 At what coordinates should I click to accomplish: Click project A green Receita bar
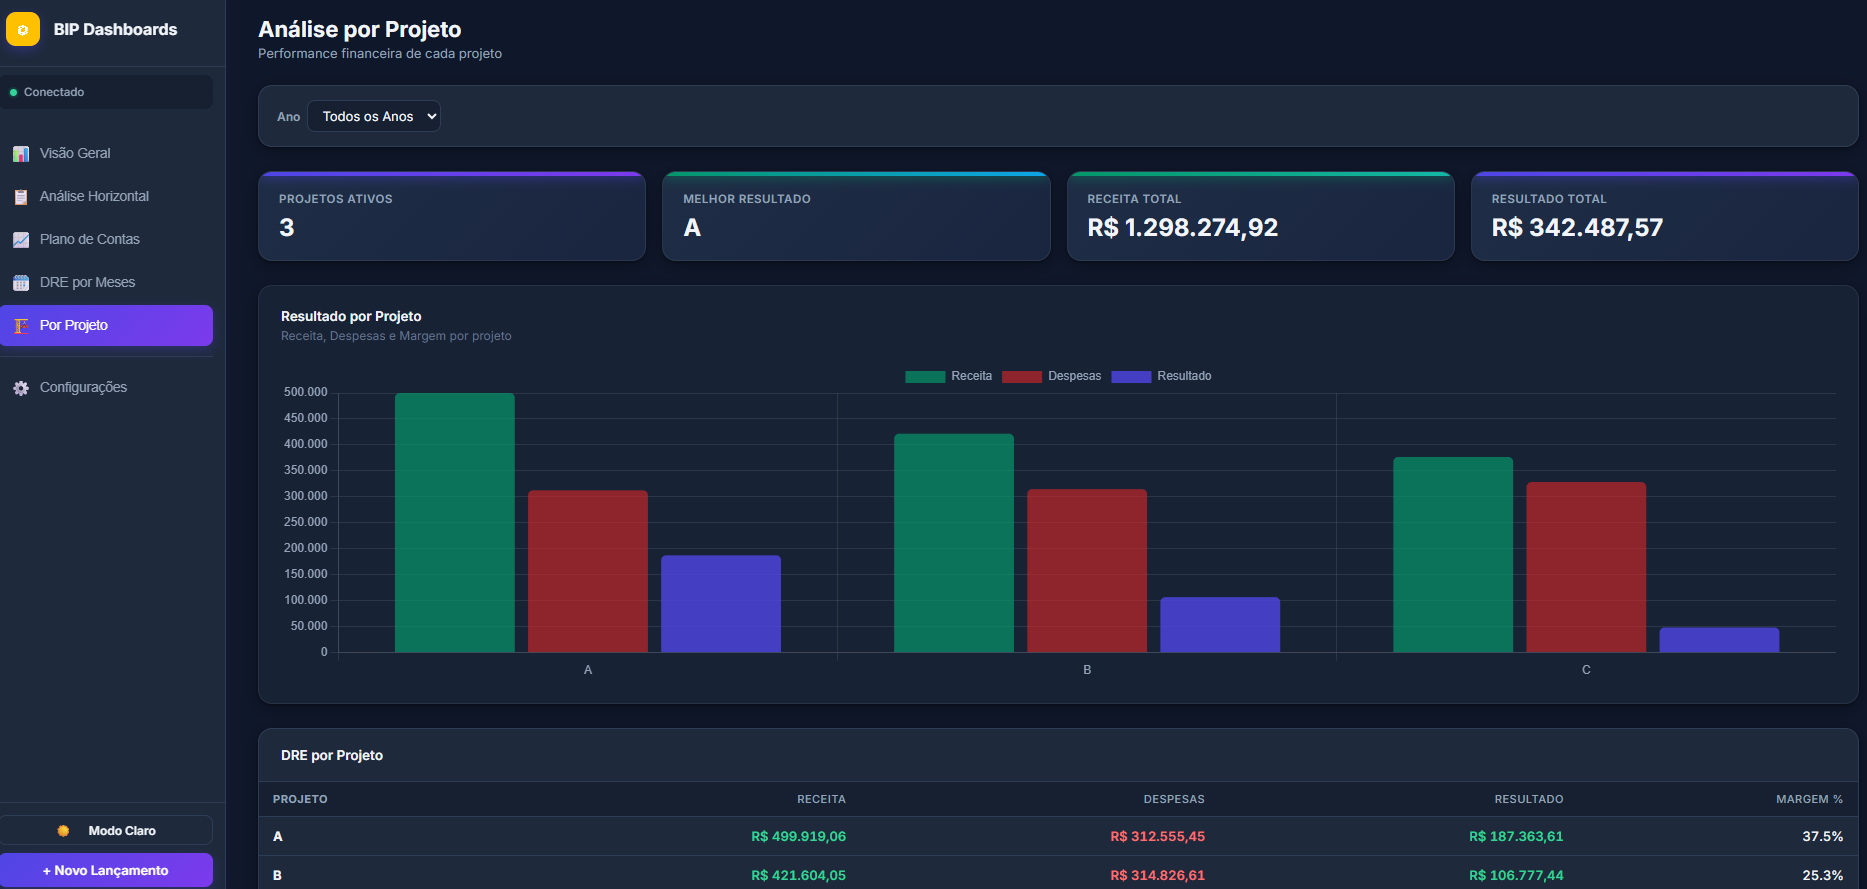(455, 523)
